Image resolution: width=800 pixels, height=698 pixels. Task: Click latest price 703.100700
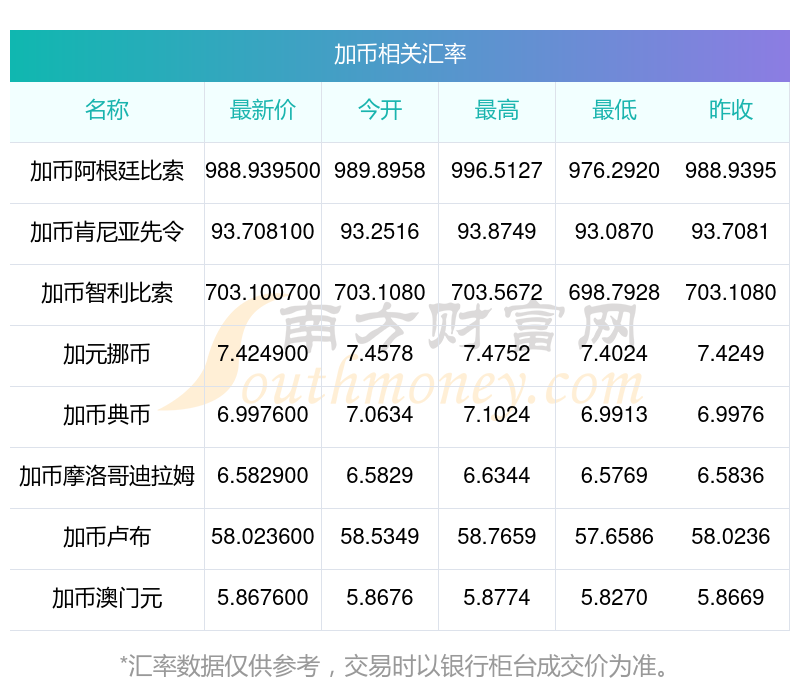click(262, 293)
